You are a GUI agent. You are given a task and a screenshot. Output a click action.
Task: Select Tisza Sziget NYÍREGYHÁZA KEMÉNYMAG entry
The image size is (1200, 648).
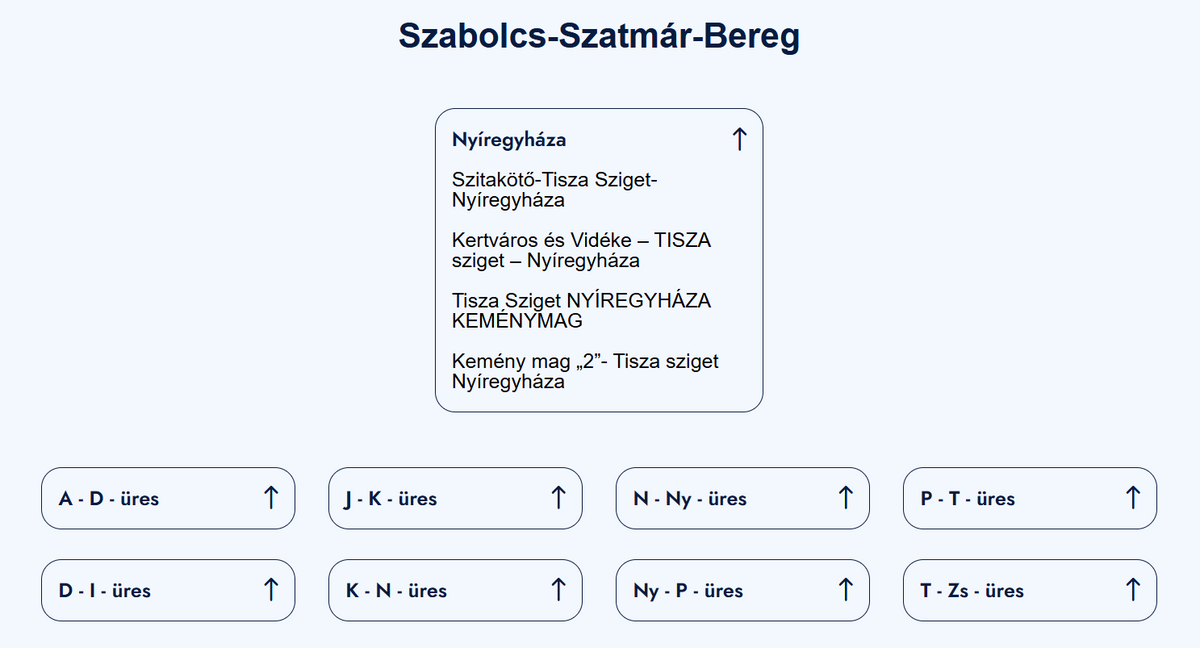pos(581,311)
